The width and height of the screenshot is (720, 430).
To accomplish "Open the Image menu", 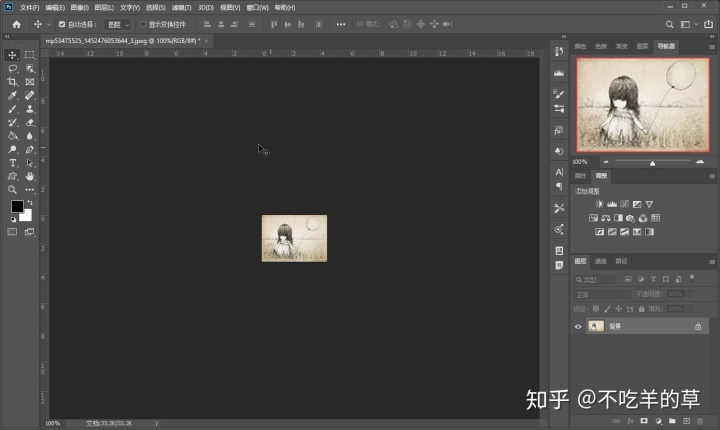I will coord(79,8).
